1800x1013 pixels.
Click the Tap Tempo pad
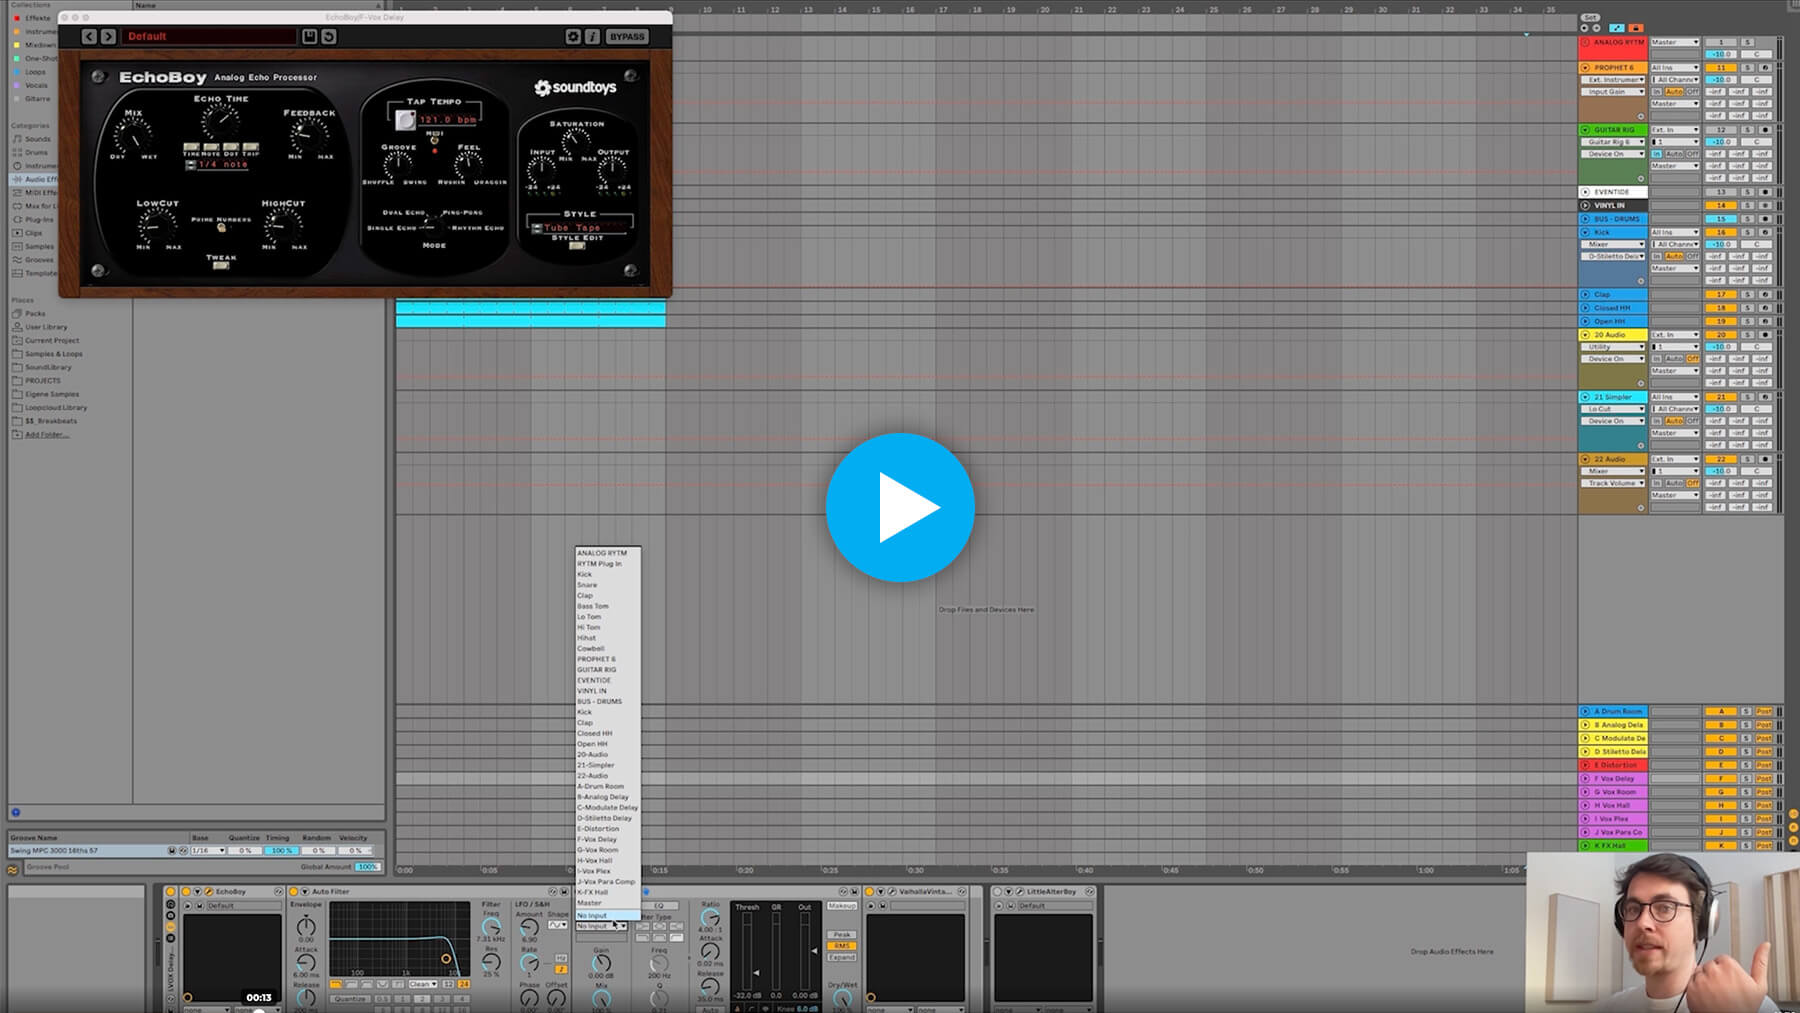405,120
